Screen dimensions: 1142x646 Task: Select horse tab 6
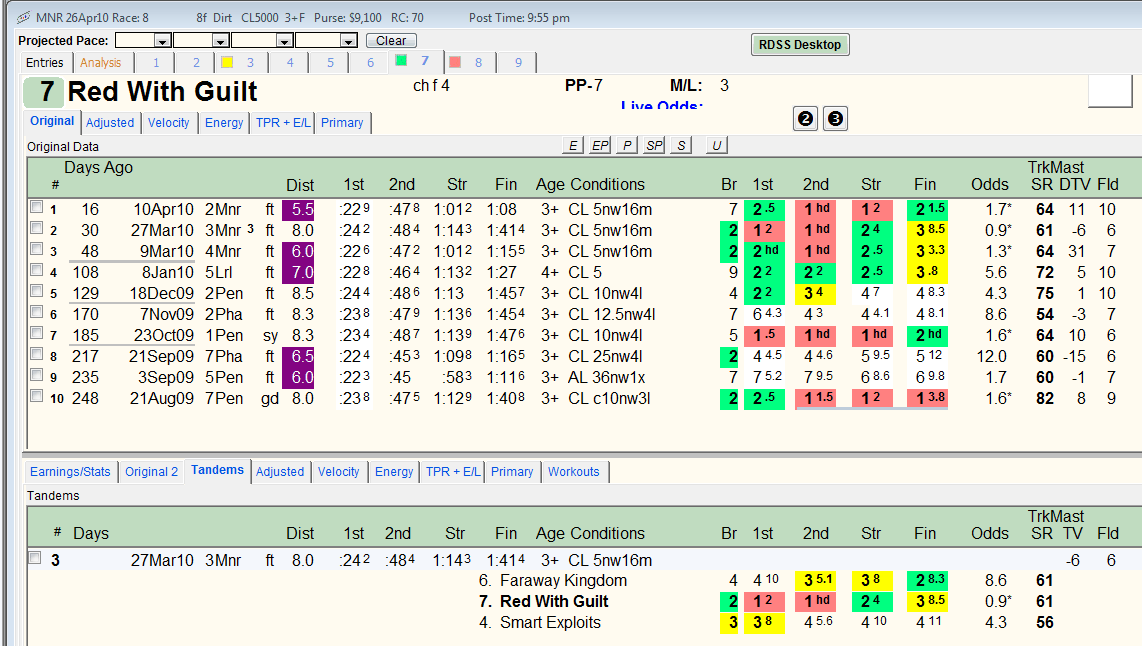click(370, 63)
